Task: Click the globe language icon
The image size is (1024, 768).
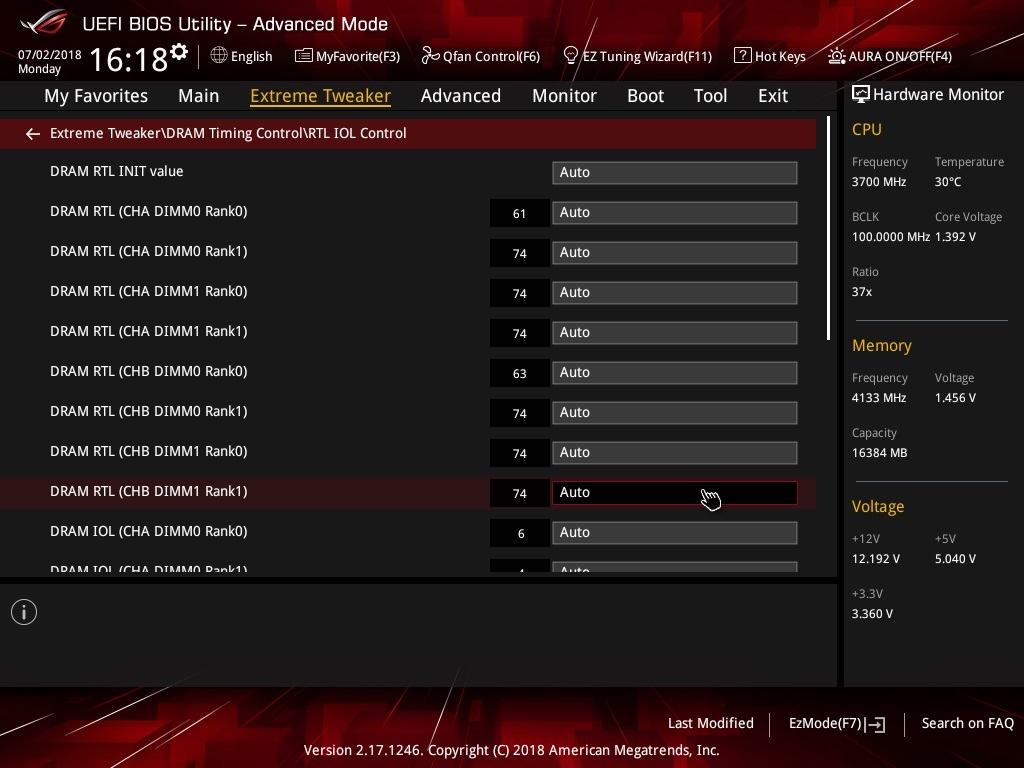Action: click(219, 56)
